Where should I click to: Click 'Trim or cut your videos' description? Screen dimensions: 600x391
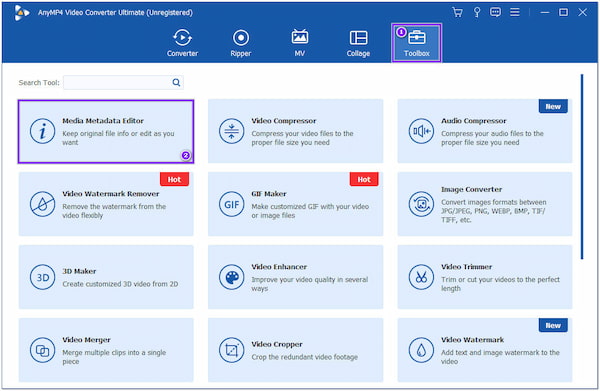pyautogui.click(x=500, y=284)
